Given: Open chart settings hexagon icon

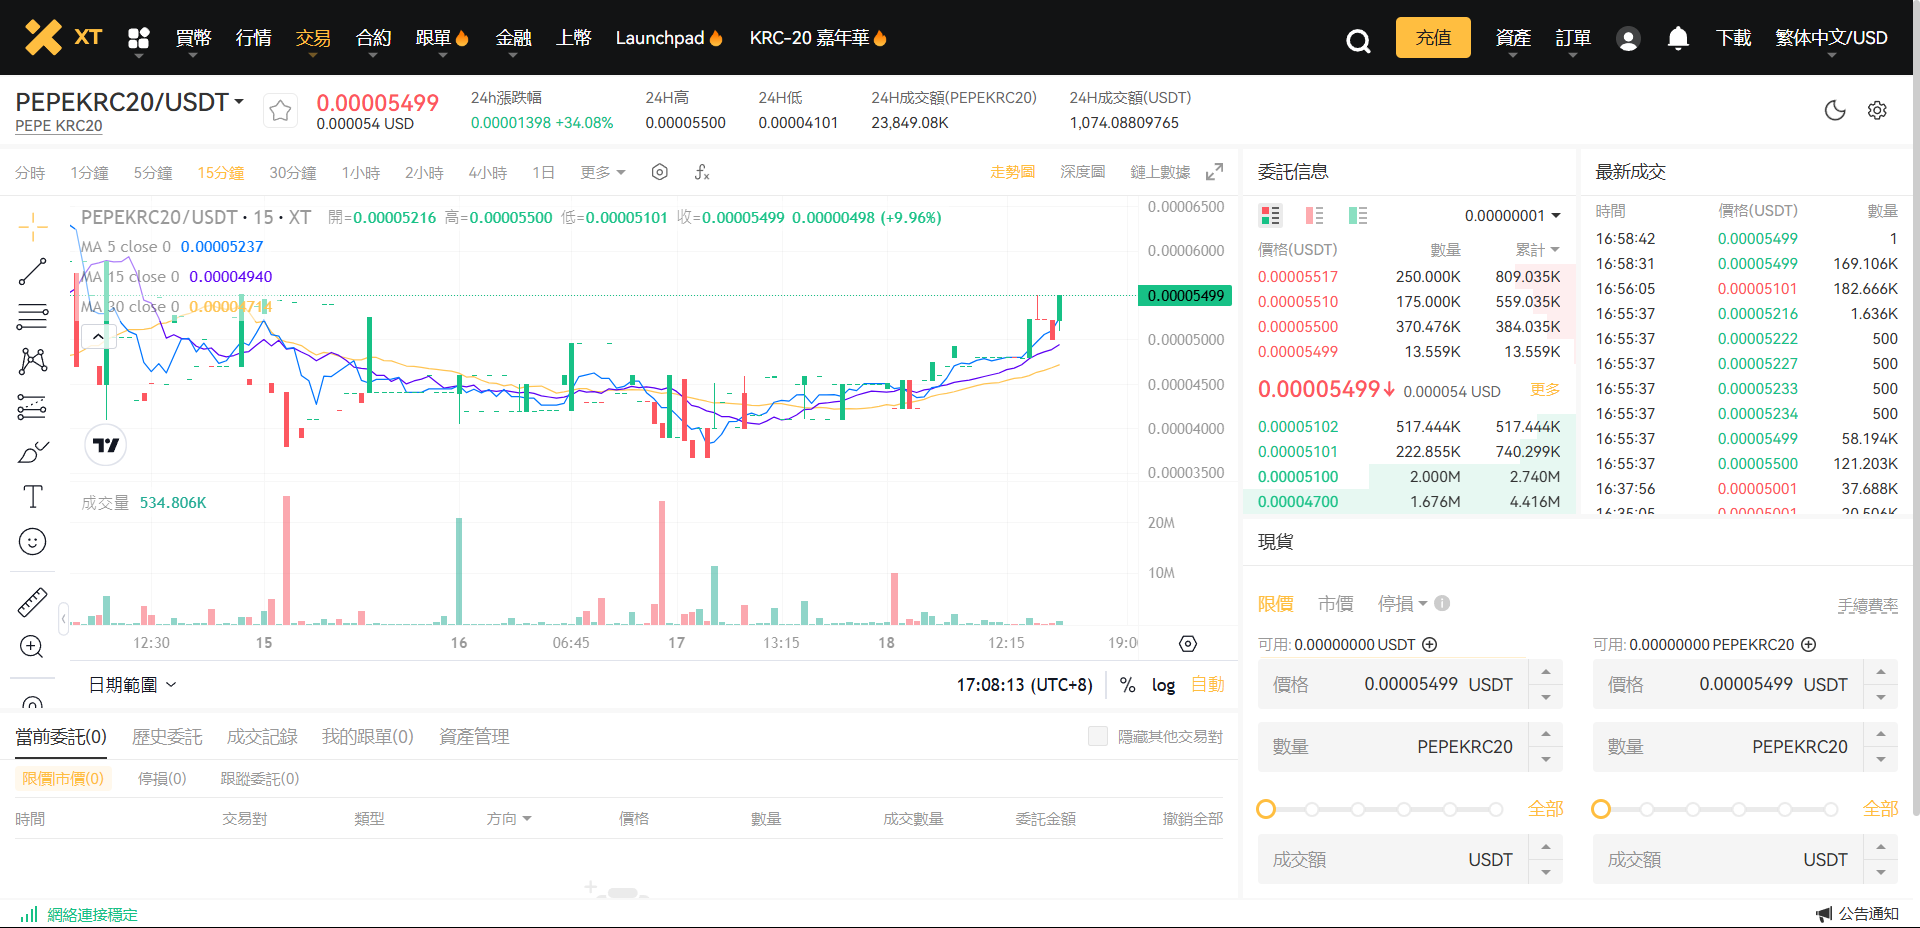Looking at the screenshot, I should tap(659, 172).
